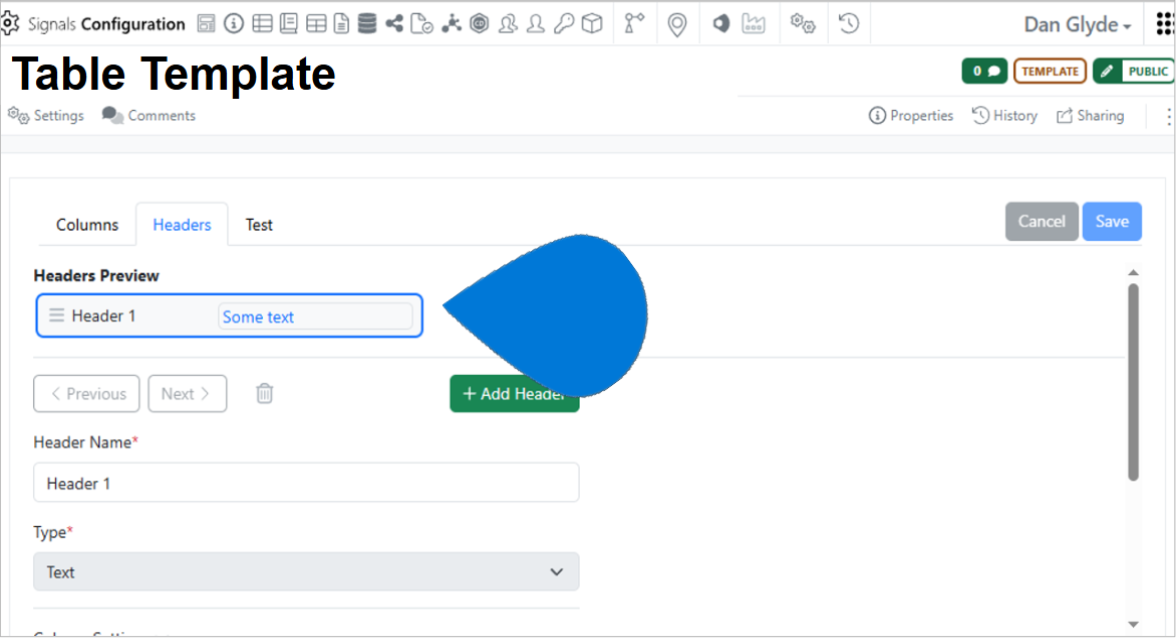The image size is (1176, 638).
Task: Open the history clock icon in toolbar
Action: point(848,23)
